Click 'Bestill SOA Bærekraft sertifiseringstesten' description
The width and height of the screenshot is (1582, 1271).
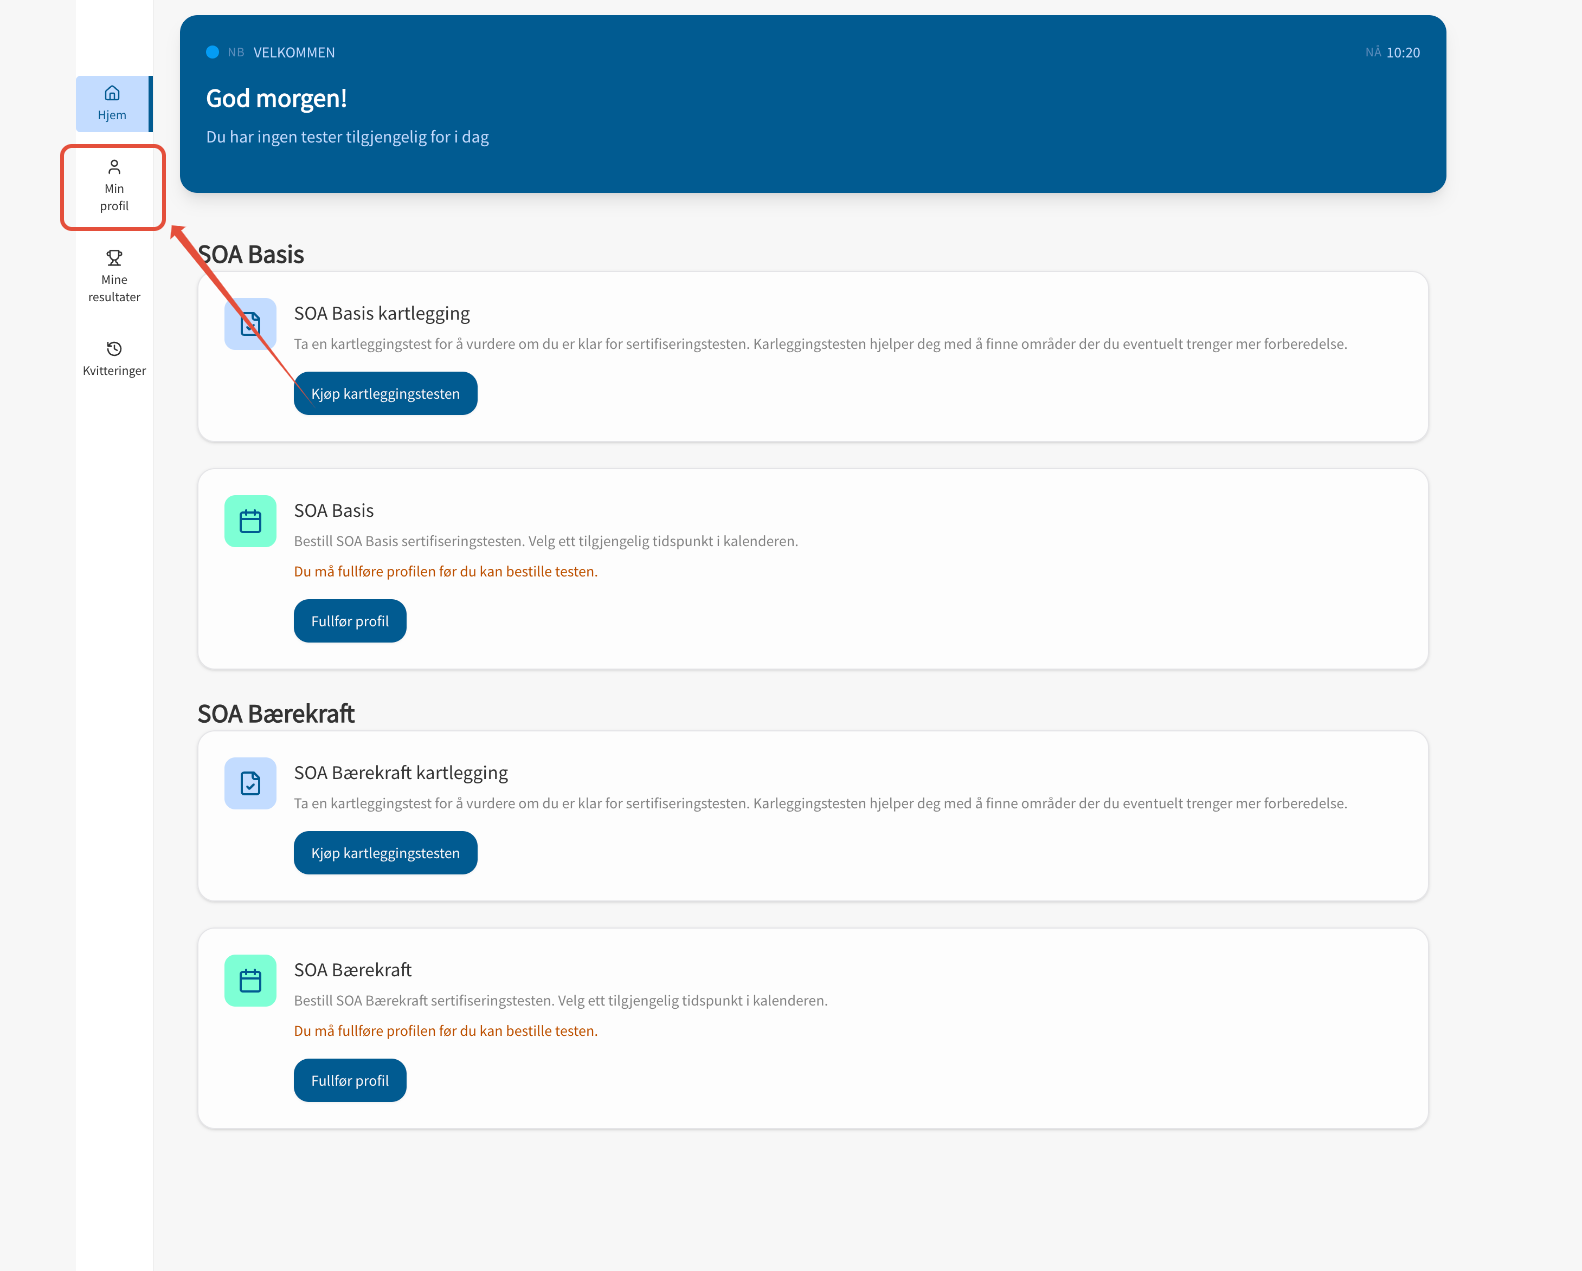[x=561, y=1000]
